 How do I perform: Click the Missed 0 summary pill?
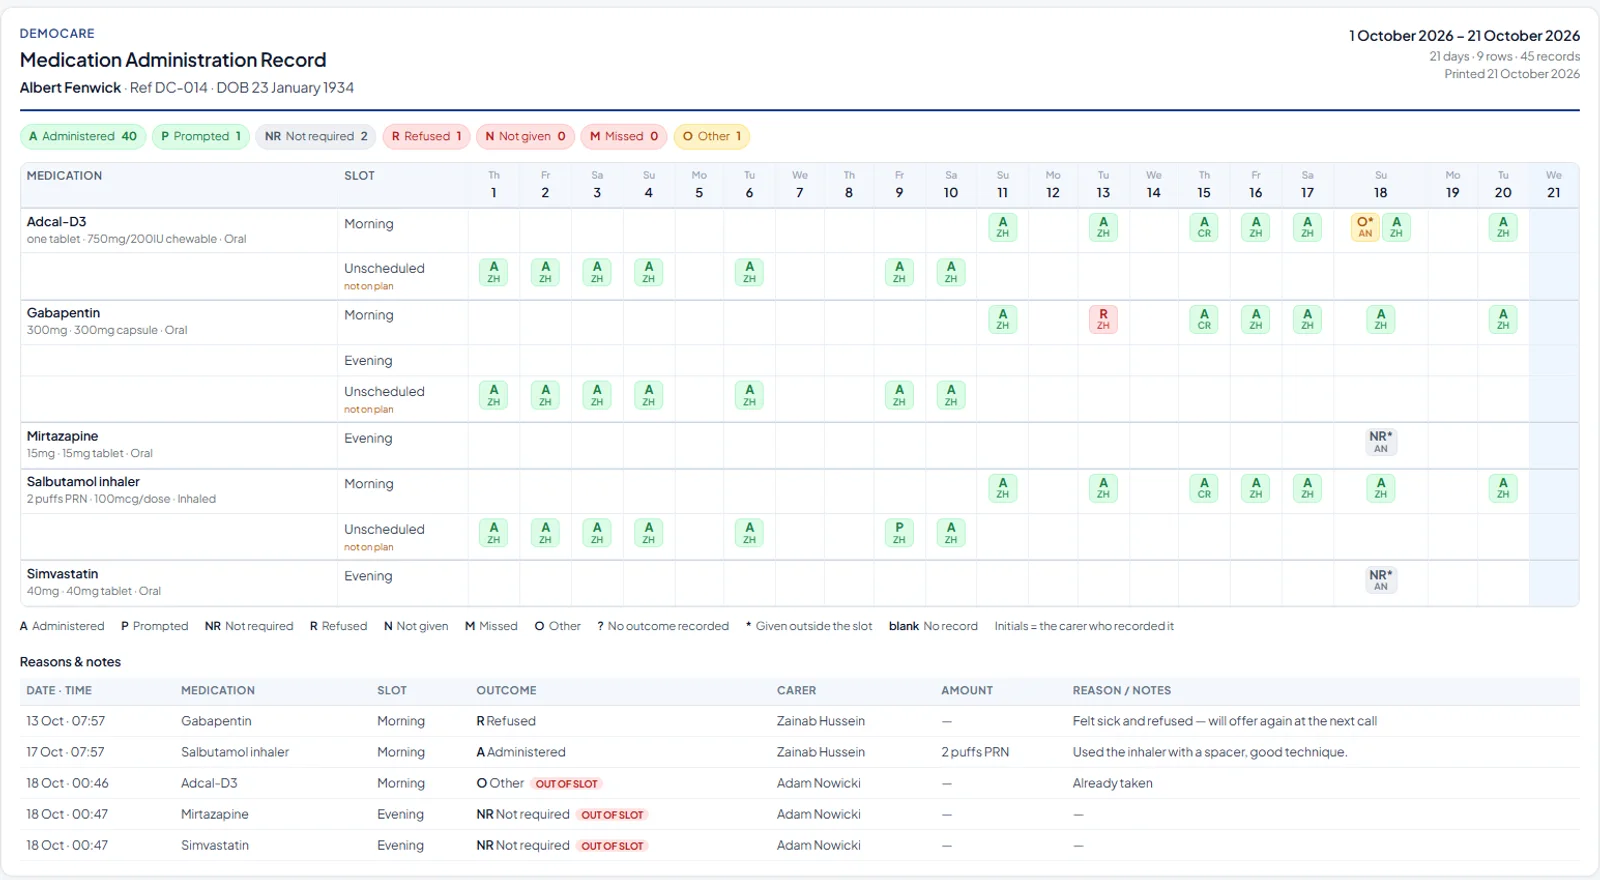point(624,137)
